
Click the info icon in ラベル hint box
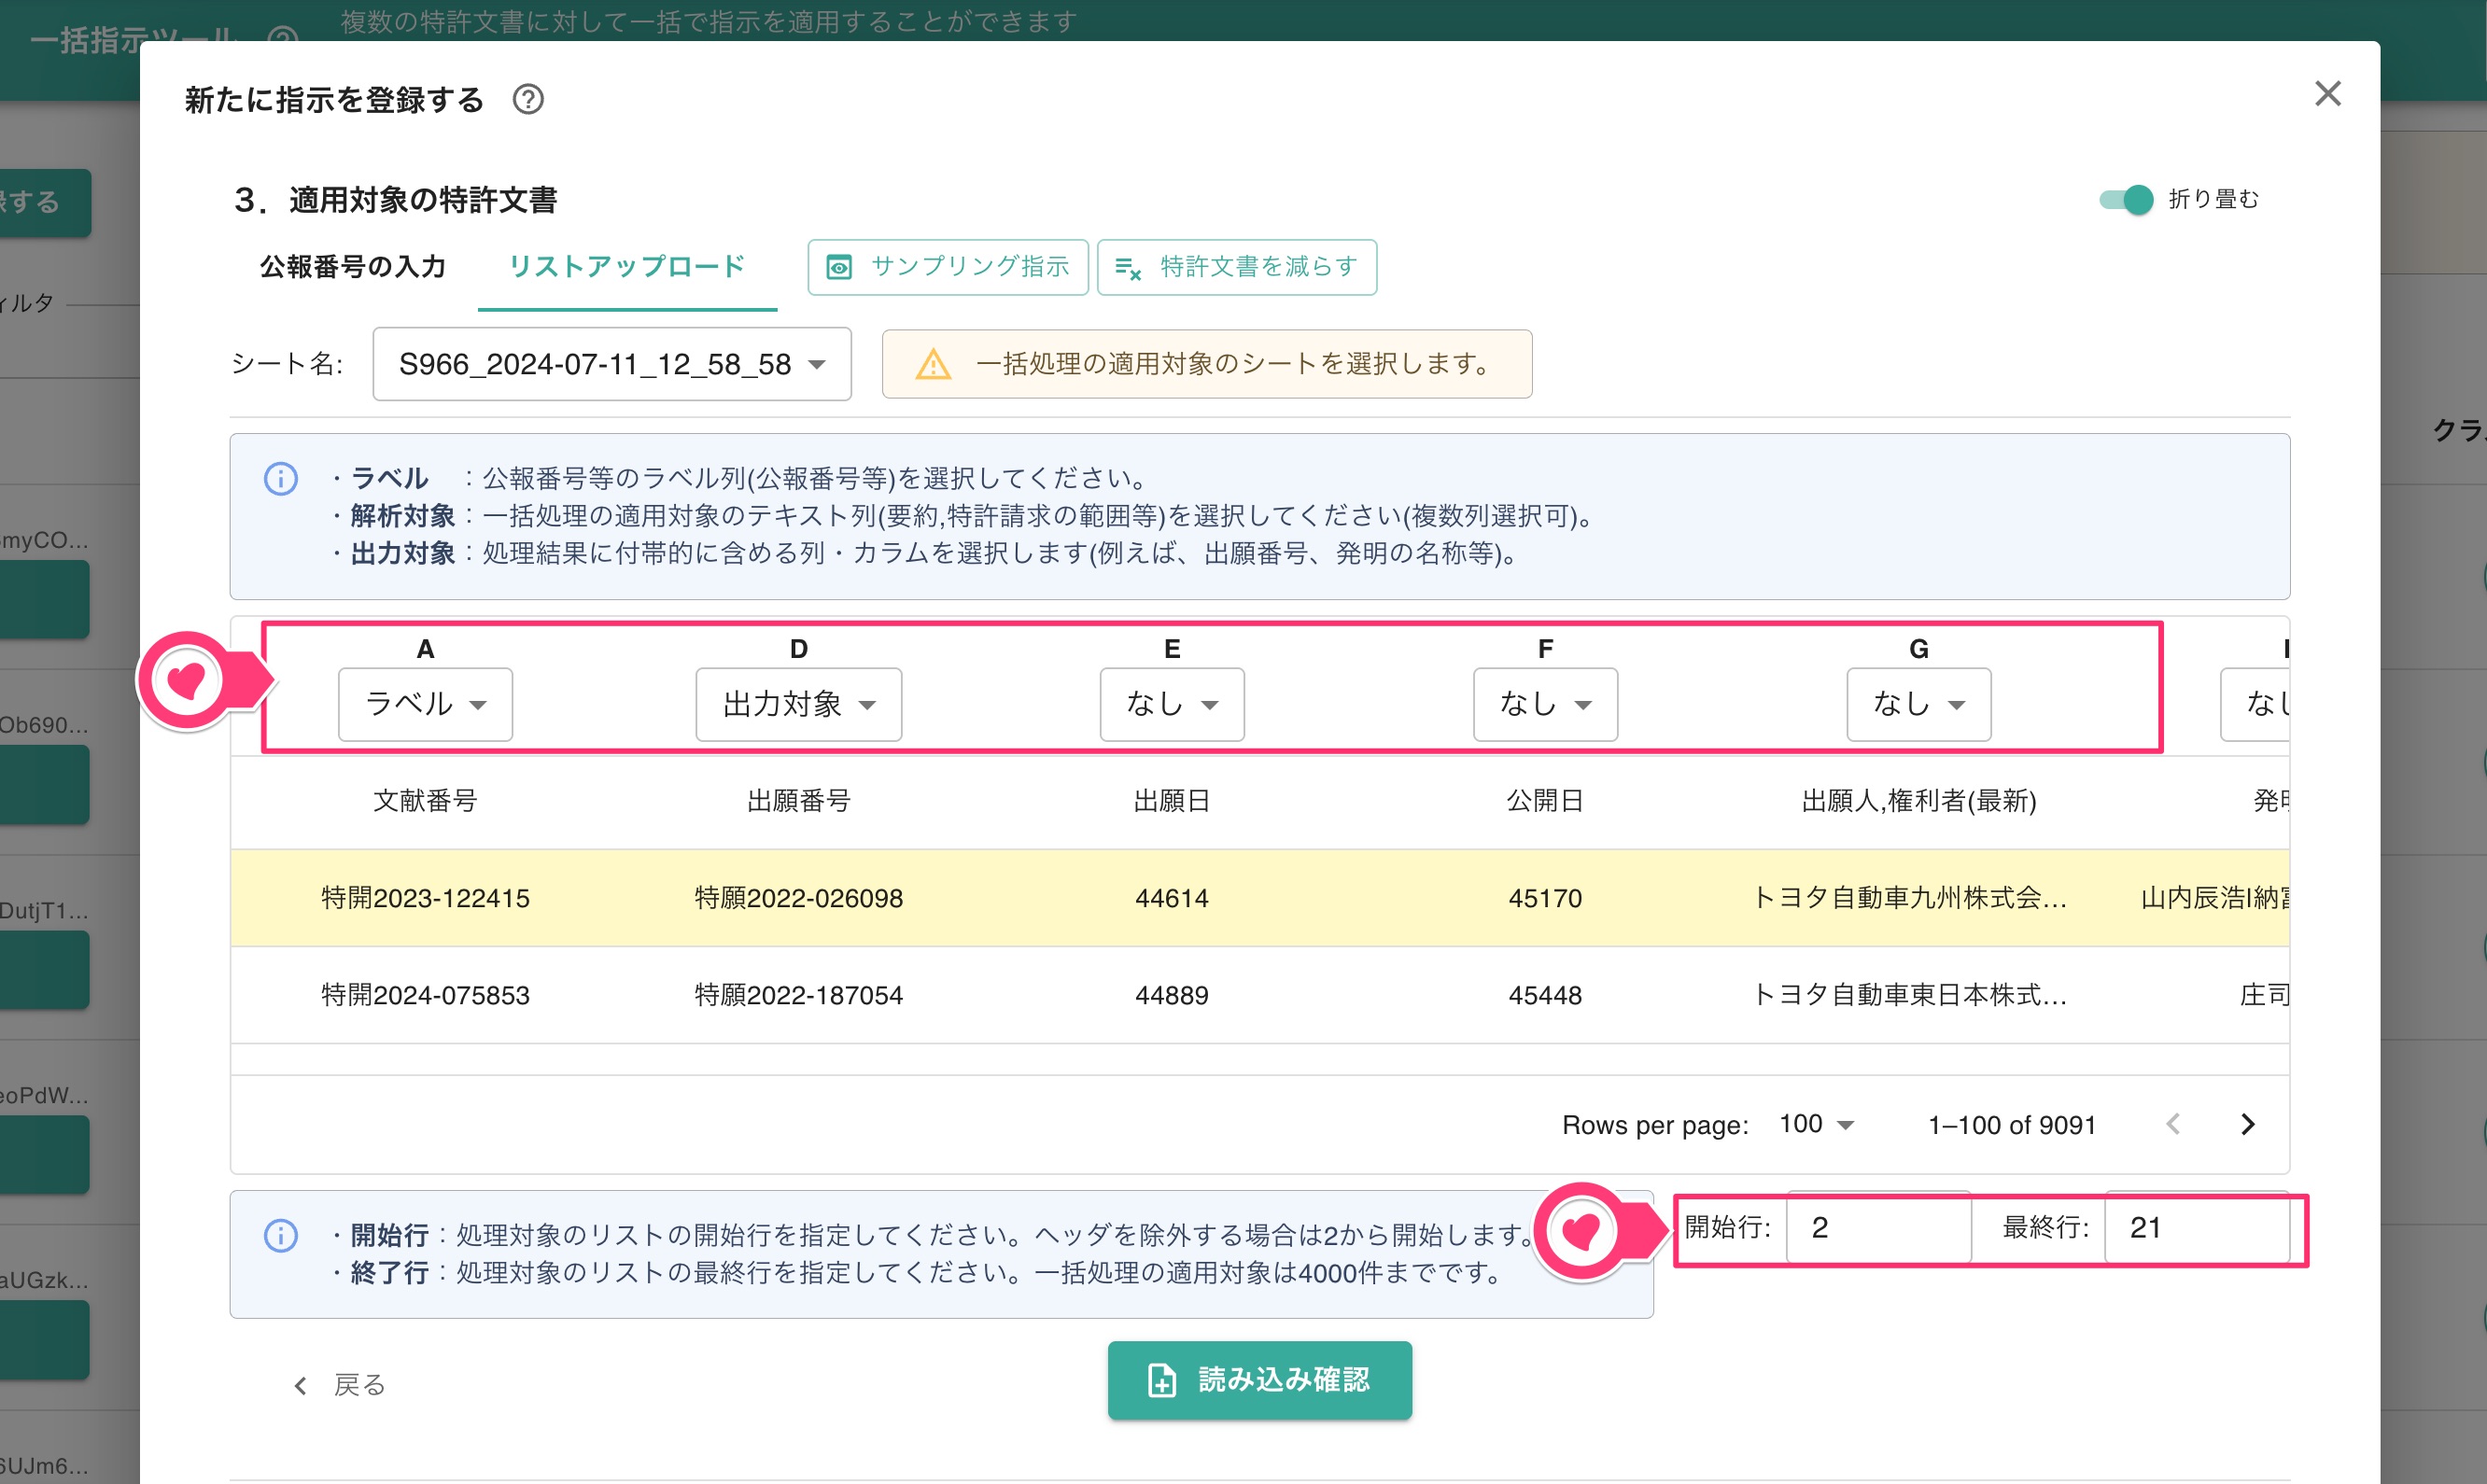pyautogui.click(x=281, y=479)
